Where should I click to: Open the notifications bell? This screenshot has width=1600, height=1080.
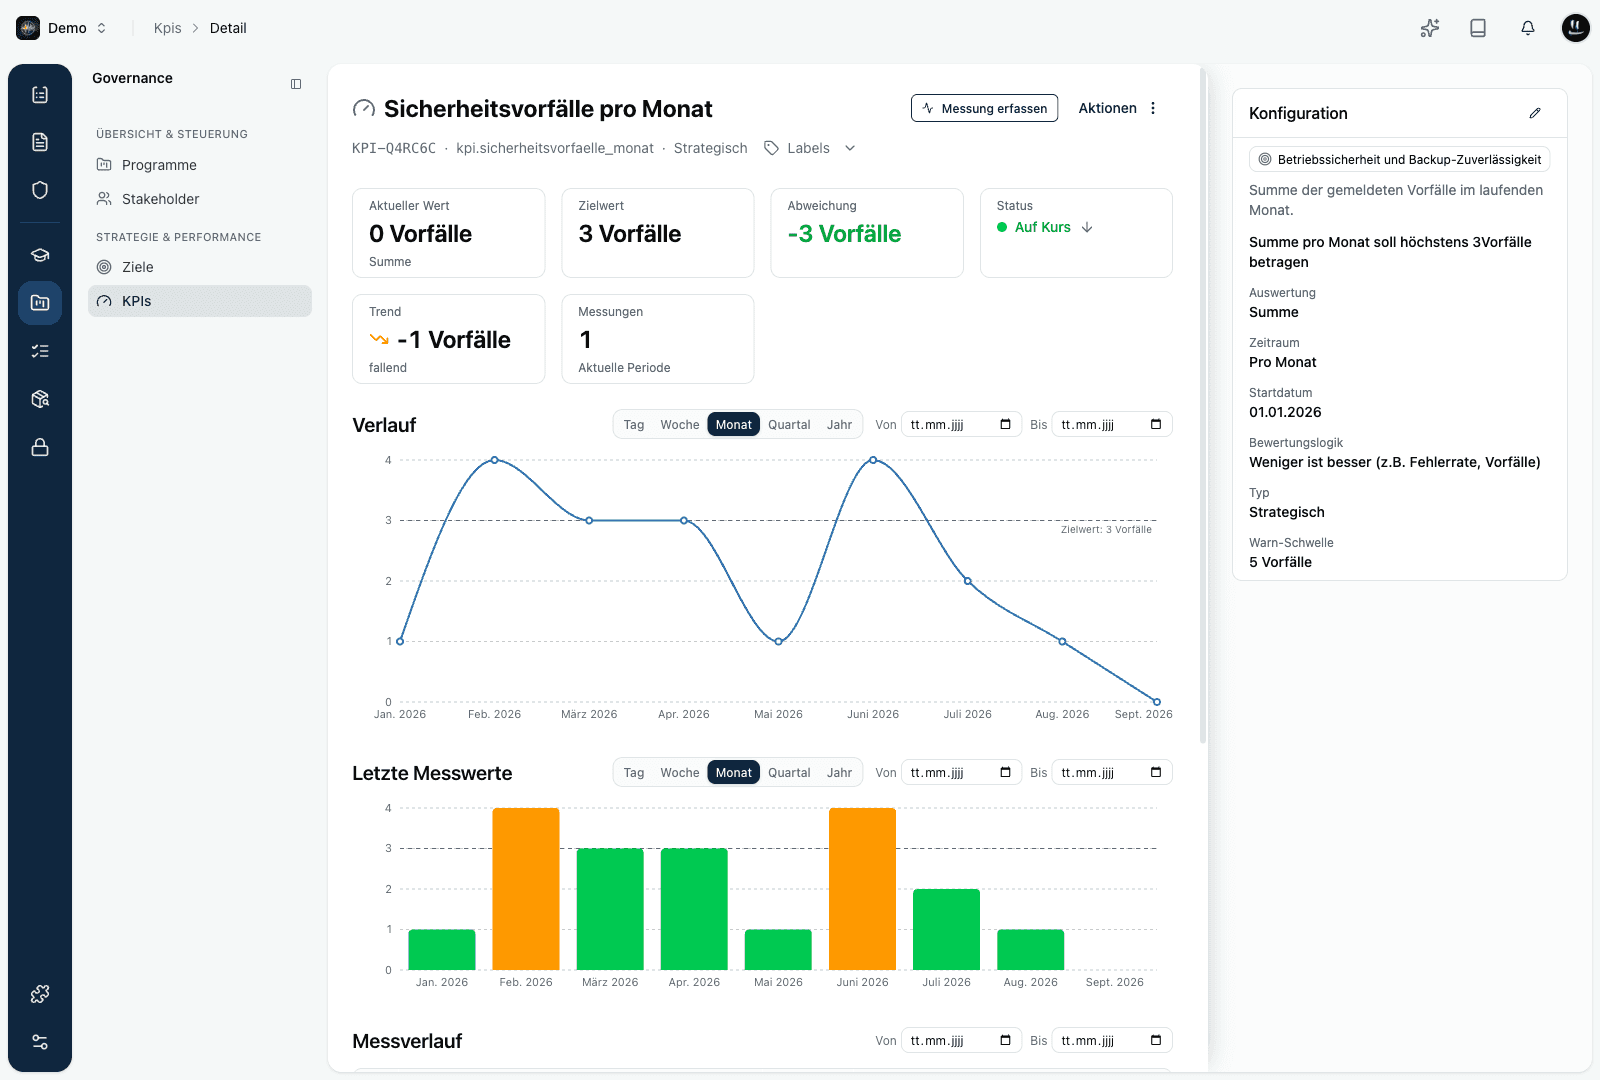click(1528, 28)
